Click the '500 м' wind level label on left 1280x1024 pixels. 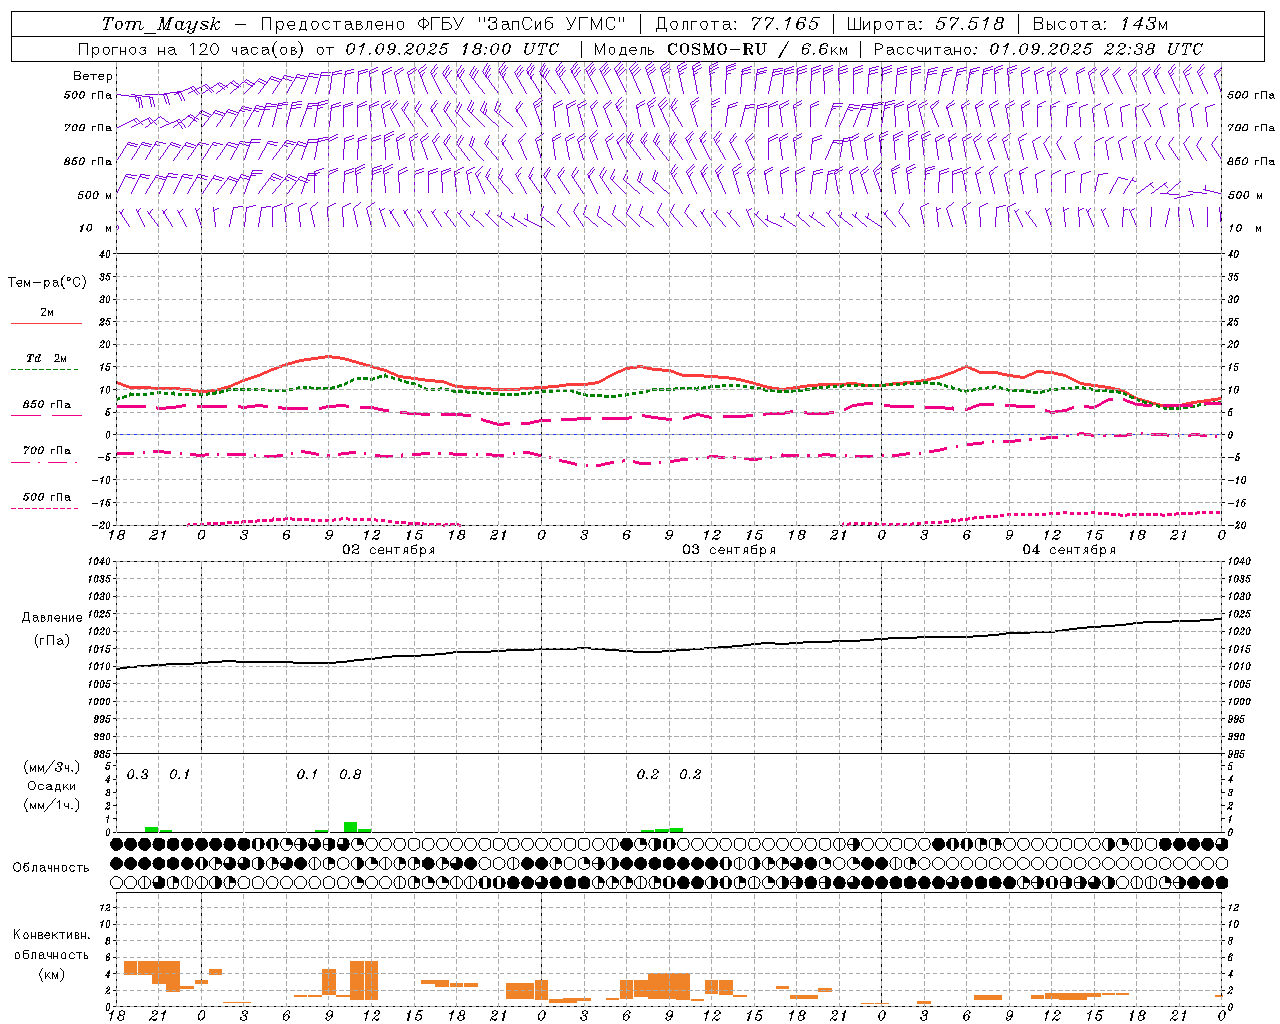pyautogui.click(x=94, y=195)
